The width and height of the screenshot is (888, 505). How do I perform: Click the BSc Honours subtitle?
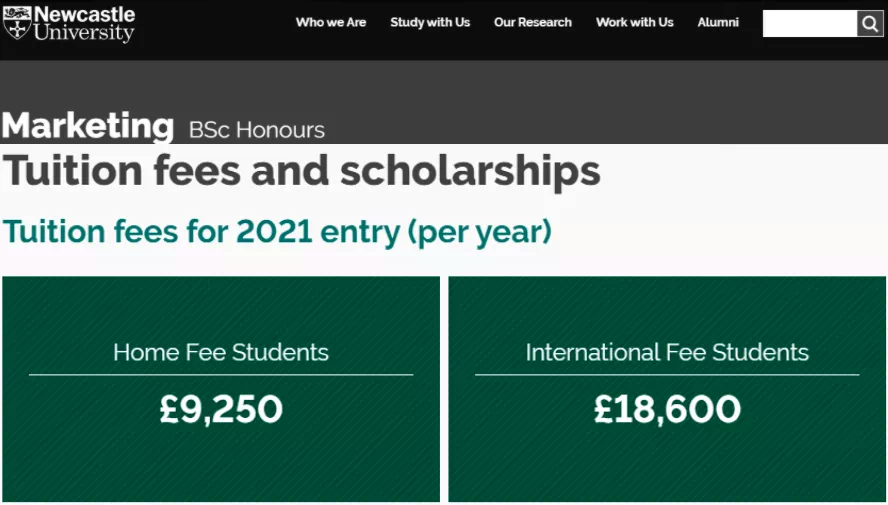(257, 130)
